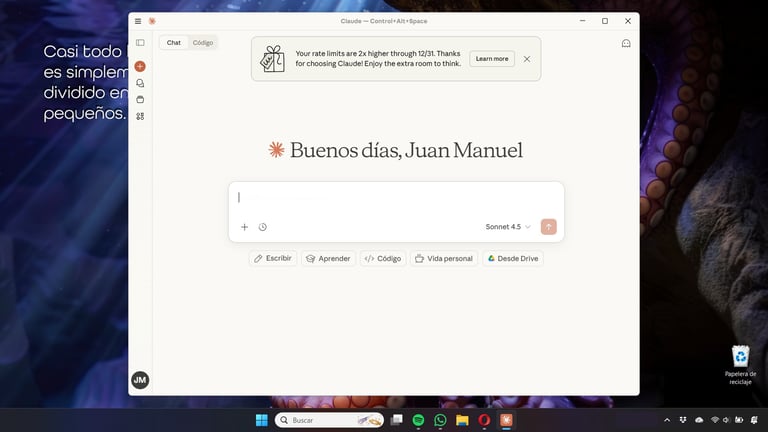The width and height of the screenshot is (768, 432).
Task: Click the gift box icon in banner
Action: (x=272, y=59)
